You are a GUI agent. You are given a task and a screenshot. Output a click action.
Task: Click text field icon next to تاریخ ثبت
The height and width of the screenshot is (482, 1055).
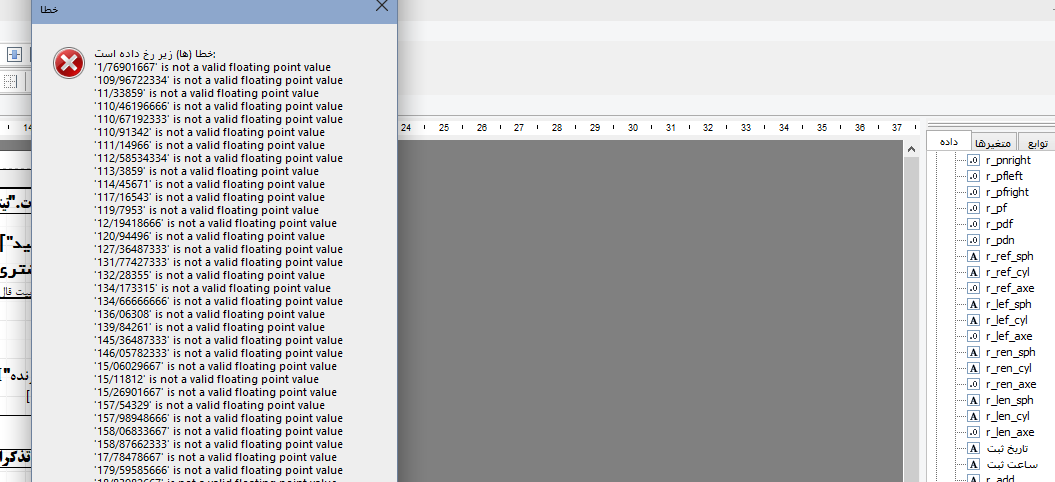pyautogui.click(x=972, y=448)
